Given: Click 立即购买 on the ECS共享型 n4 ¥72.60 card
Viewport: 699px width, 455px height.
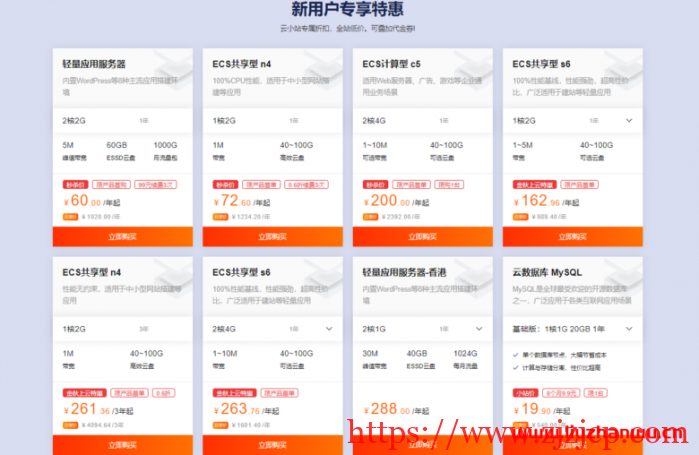Looking at the screenshot, I should 272,237.
